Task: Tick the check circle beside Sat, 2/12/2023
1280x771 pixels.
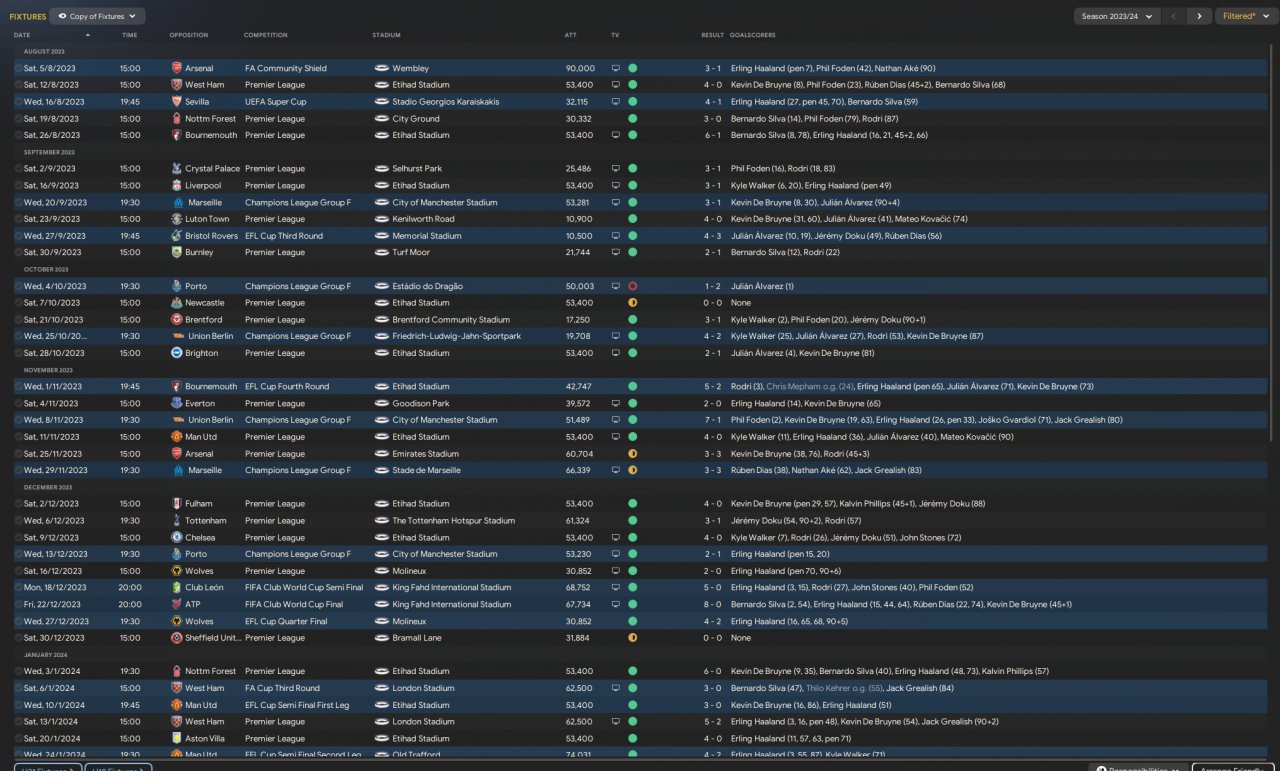Action: [x=19, y=504]
